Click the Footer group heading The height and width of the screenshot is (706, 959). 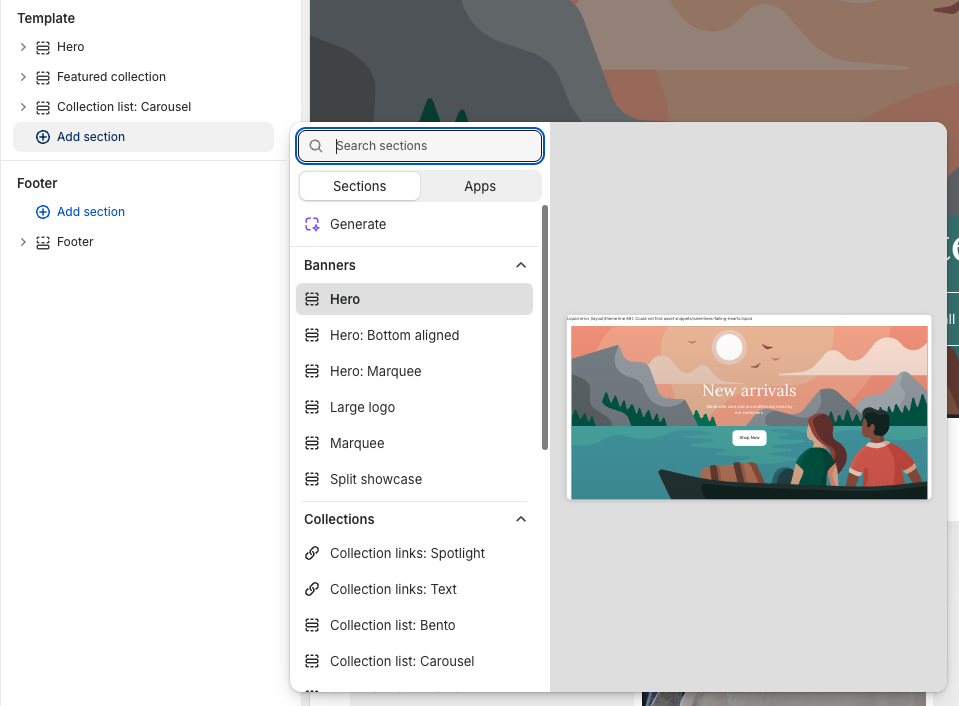click(x=37, y=184)
